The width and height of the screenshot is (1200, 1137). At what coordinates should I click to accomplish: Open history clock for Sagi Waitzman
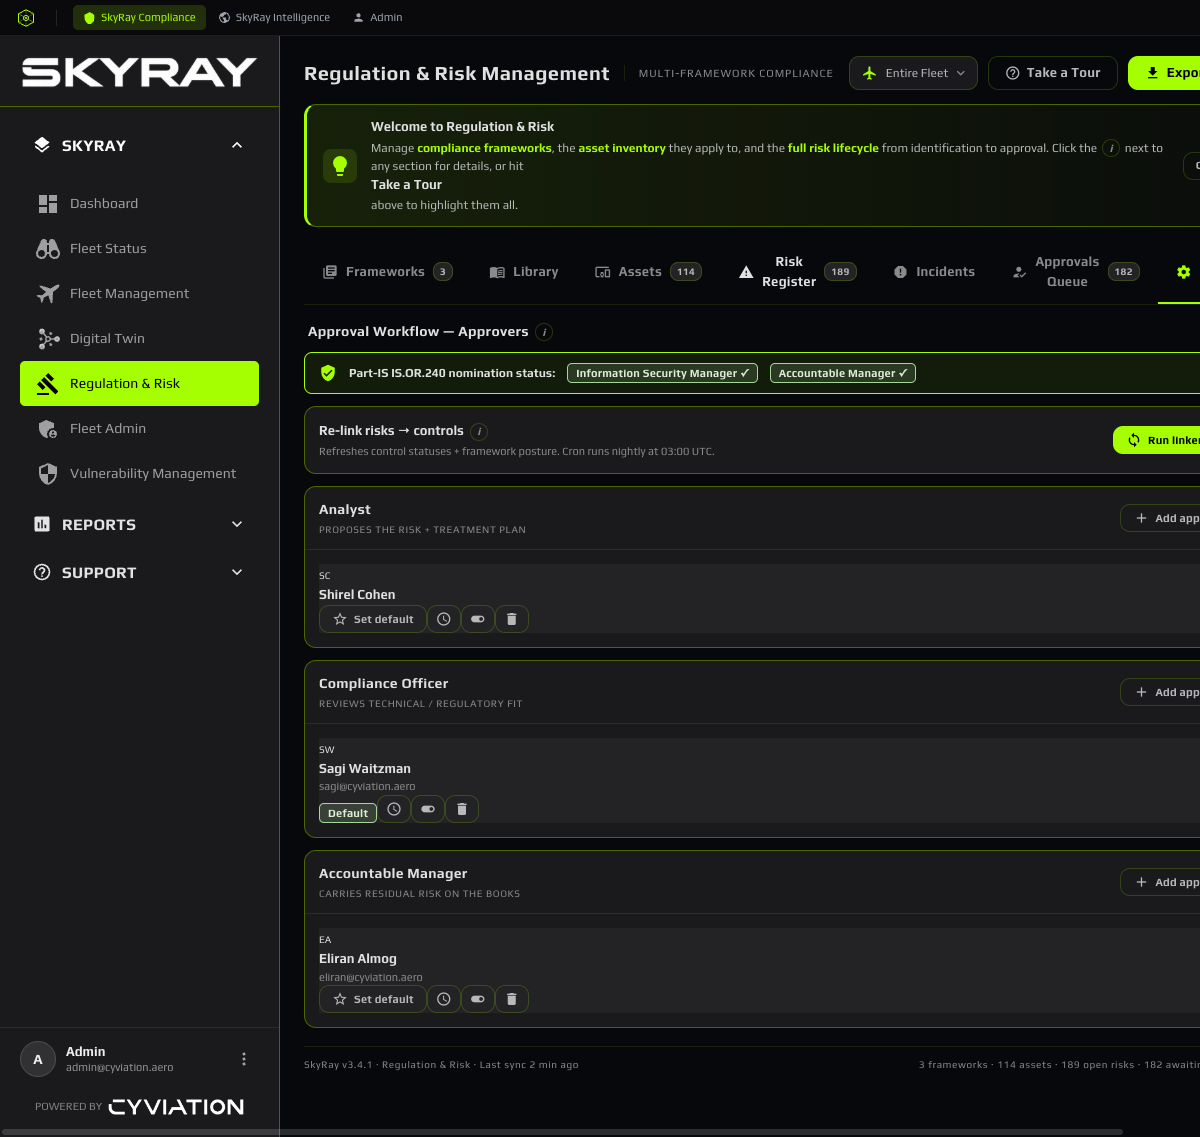[394, 809]
